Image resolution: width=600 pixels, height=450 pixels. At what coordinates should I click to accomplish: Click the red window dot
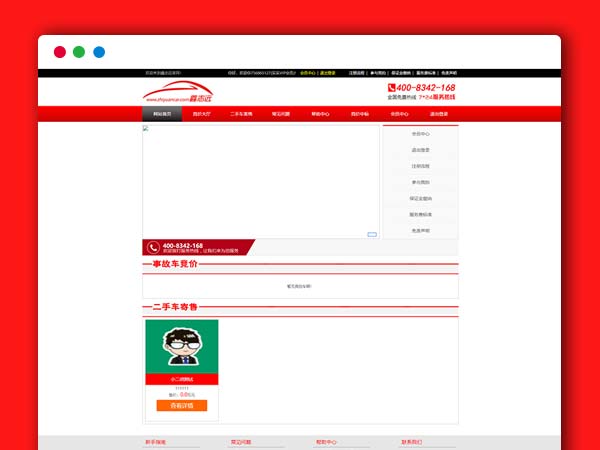(x=60, y=52)
